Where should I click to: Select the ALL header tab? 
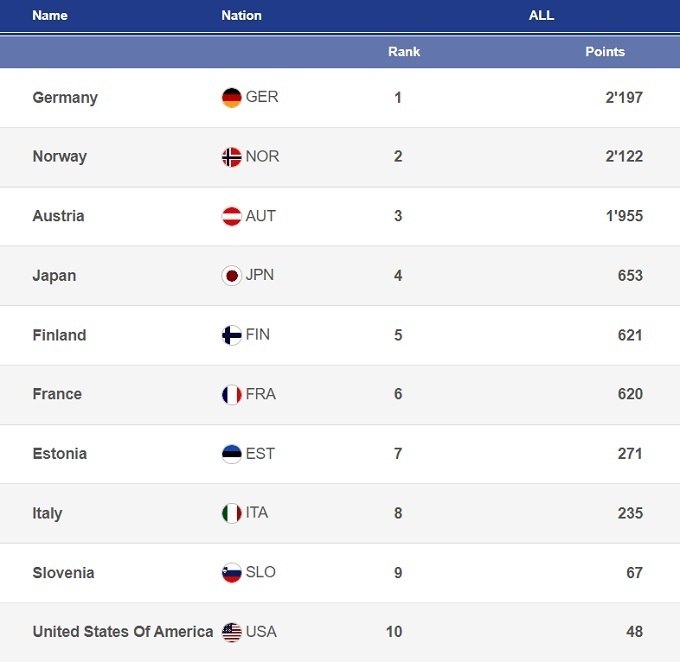[x=541, y=16]
